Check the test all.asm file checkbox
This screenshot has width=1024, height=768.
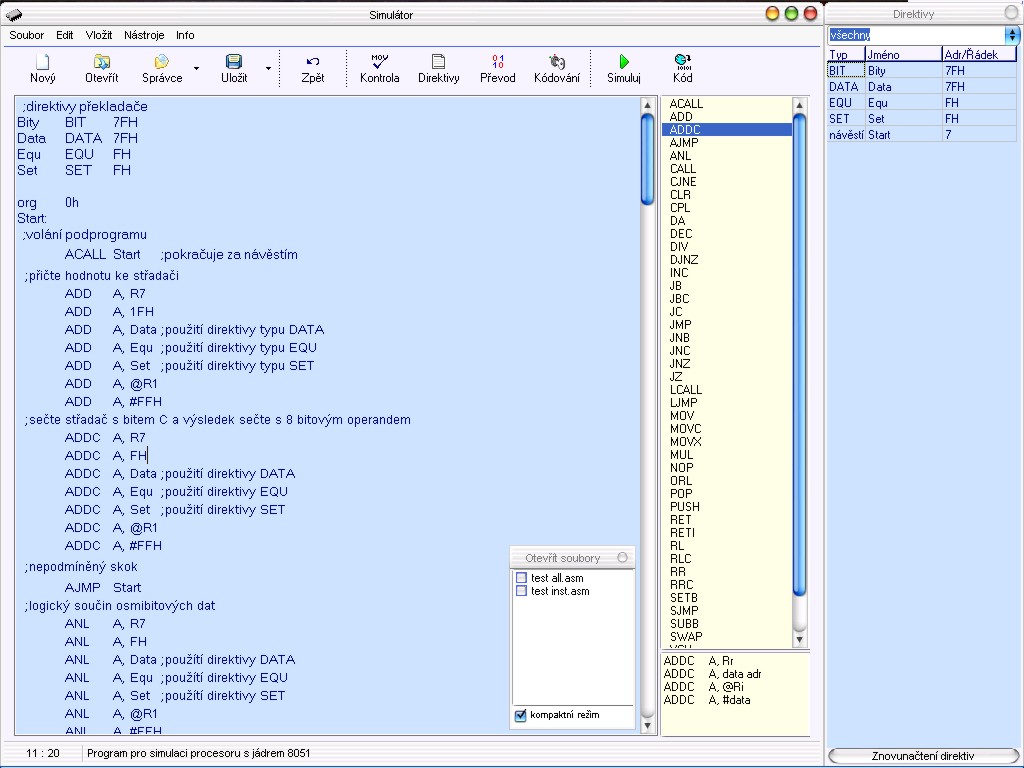click(x=521, y=578)
